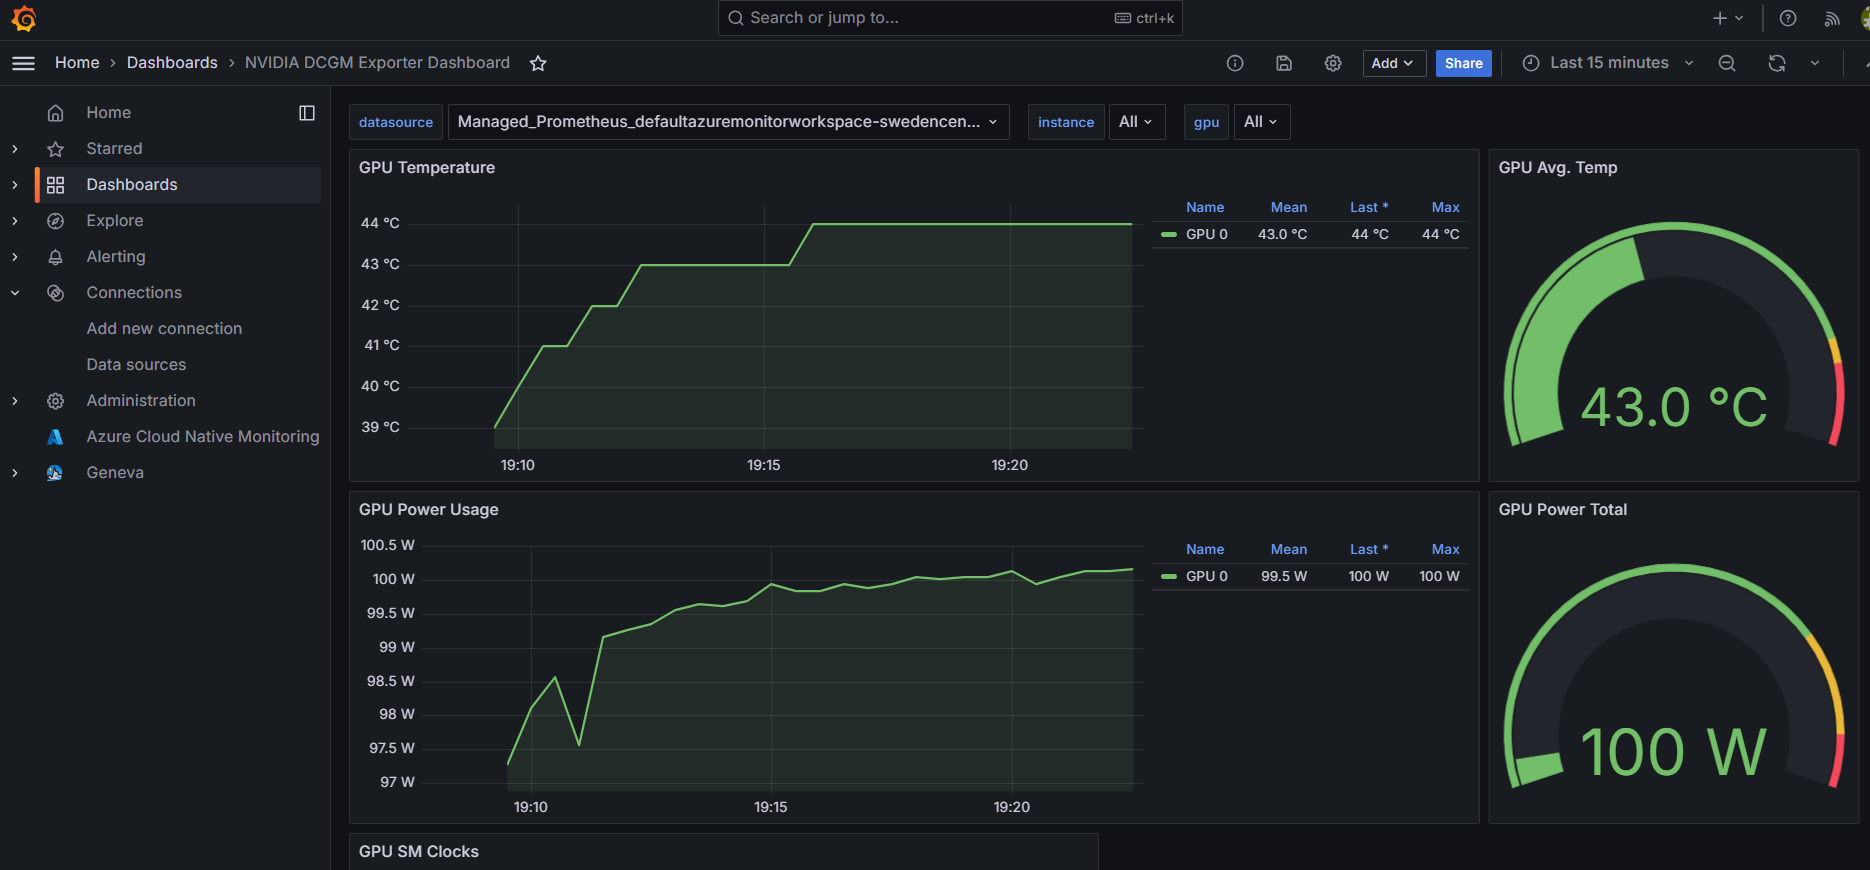Open dashboard settings gear icon

[x=1333, y=63]
